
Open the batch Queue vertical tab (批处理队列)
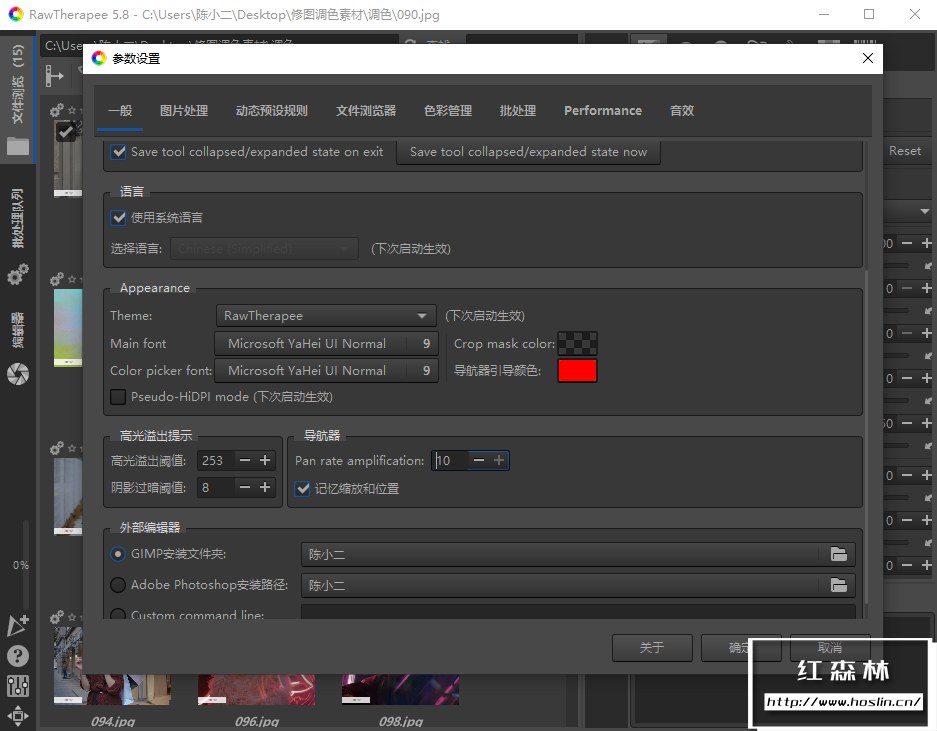(18, 218)
